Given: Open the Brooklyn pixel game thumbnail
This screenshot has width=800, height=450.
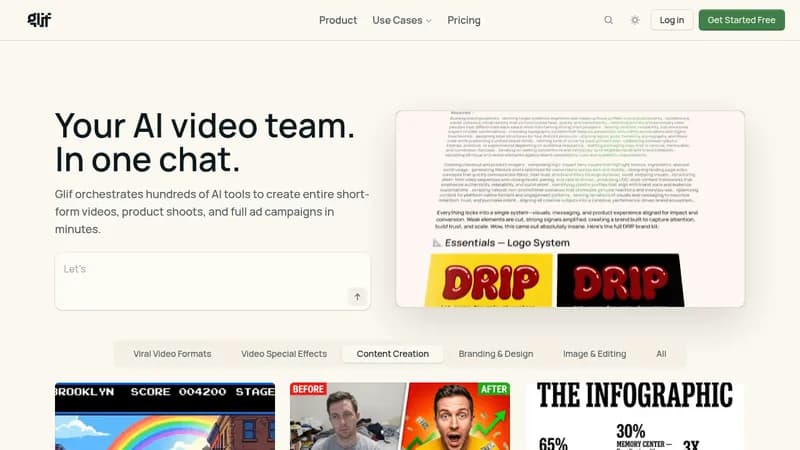Looking at the screenshot, I should click(x=165, y=416).
